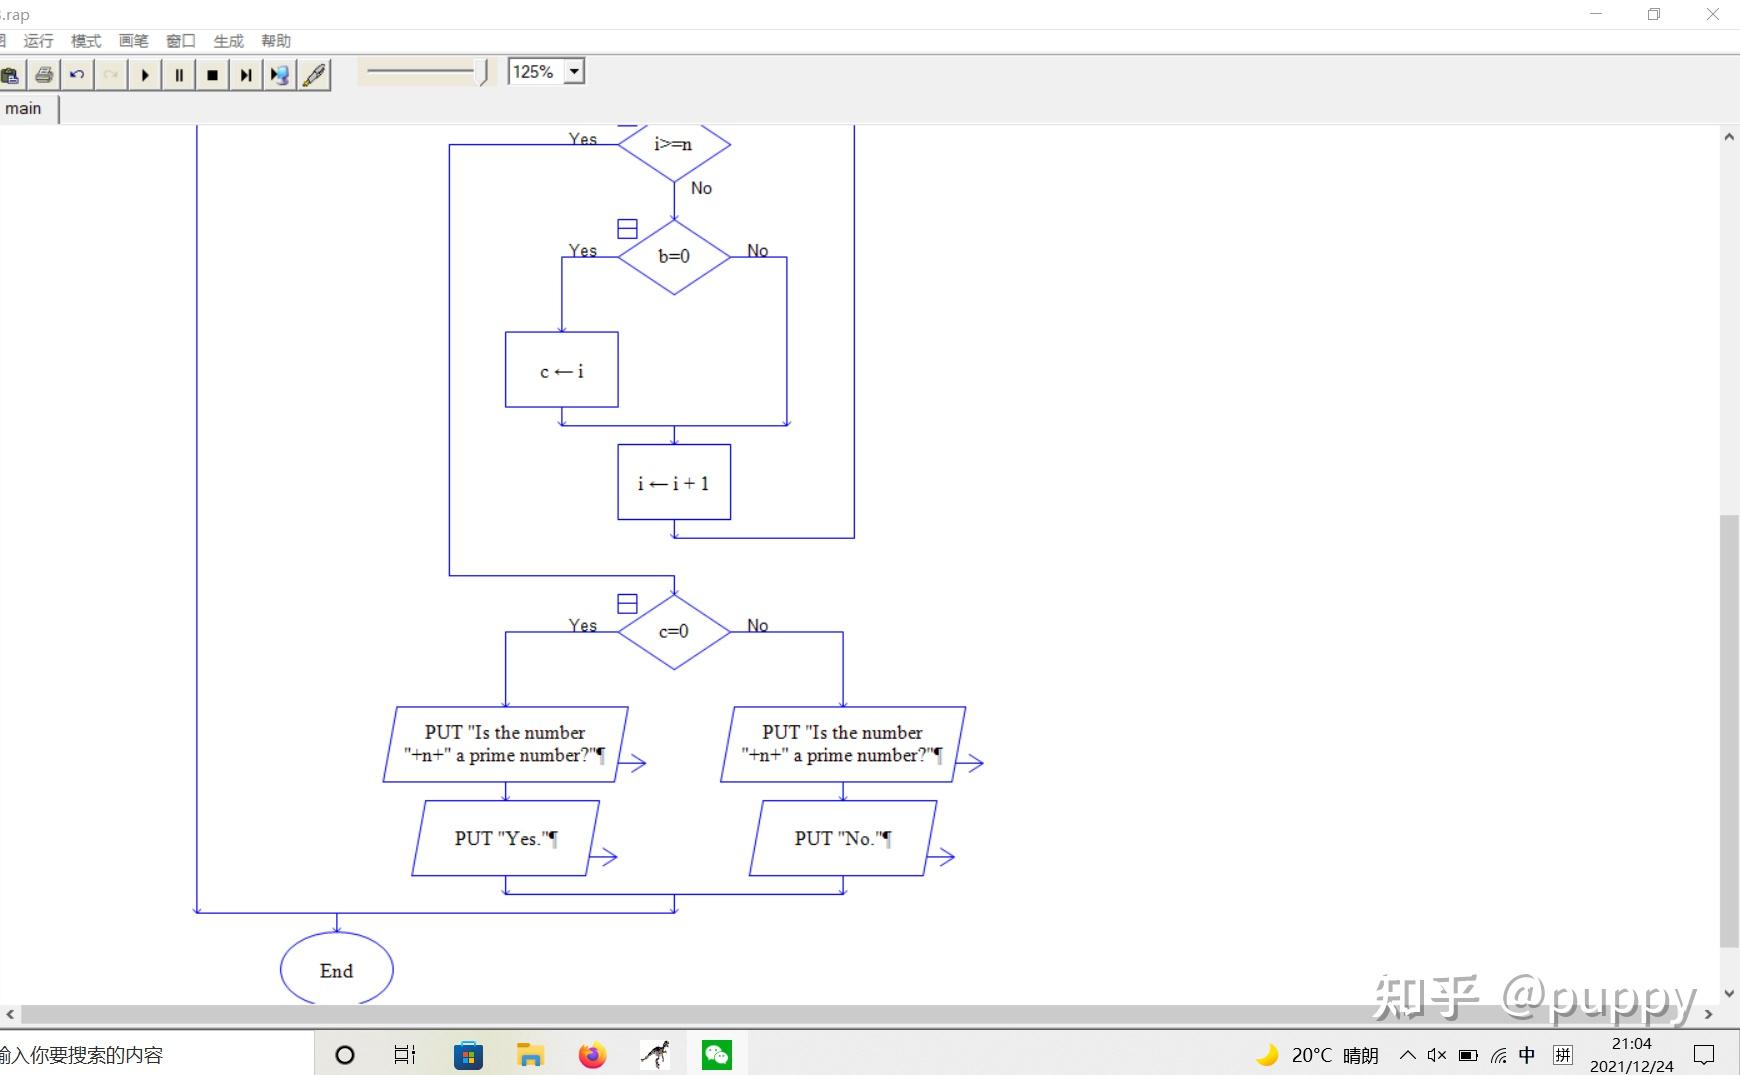Click the paste clipboard toolbar icon

click(11, 75)
